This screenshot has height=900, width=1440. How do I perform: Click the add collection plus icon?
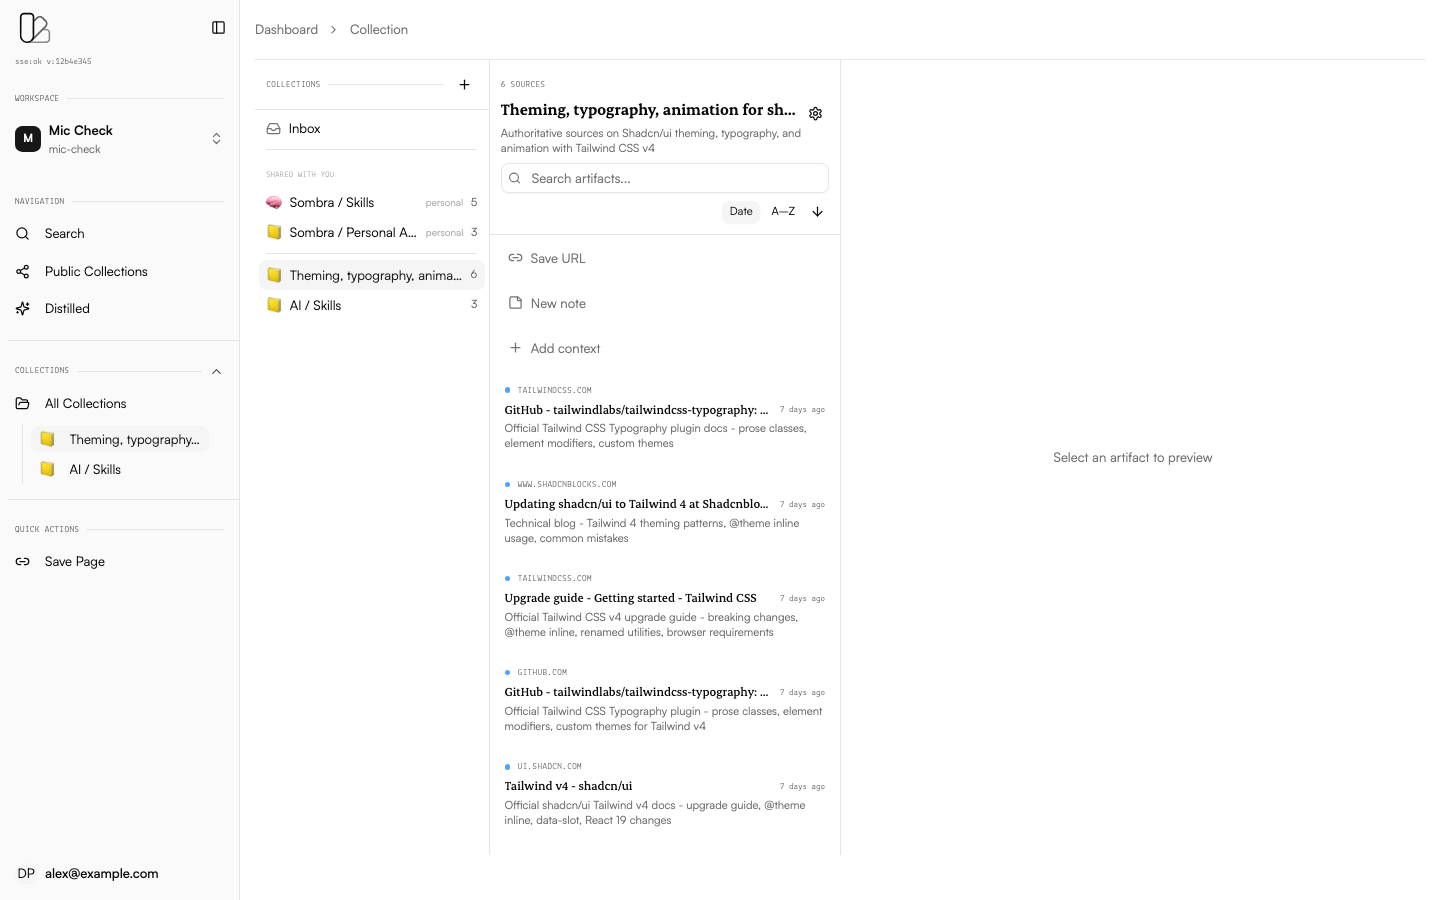(x=464, y=85)
